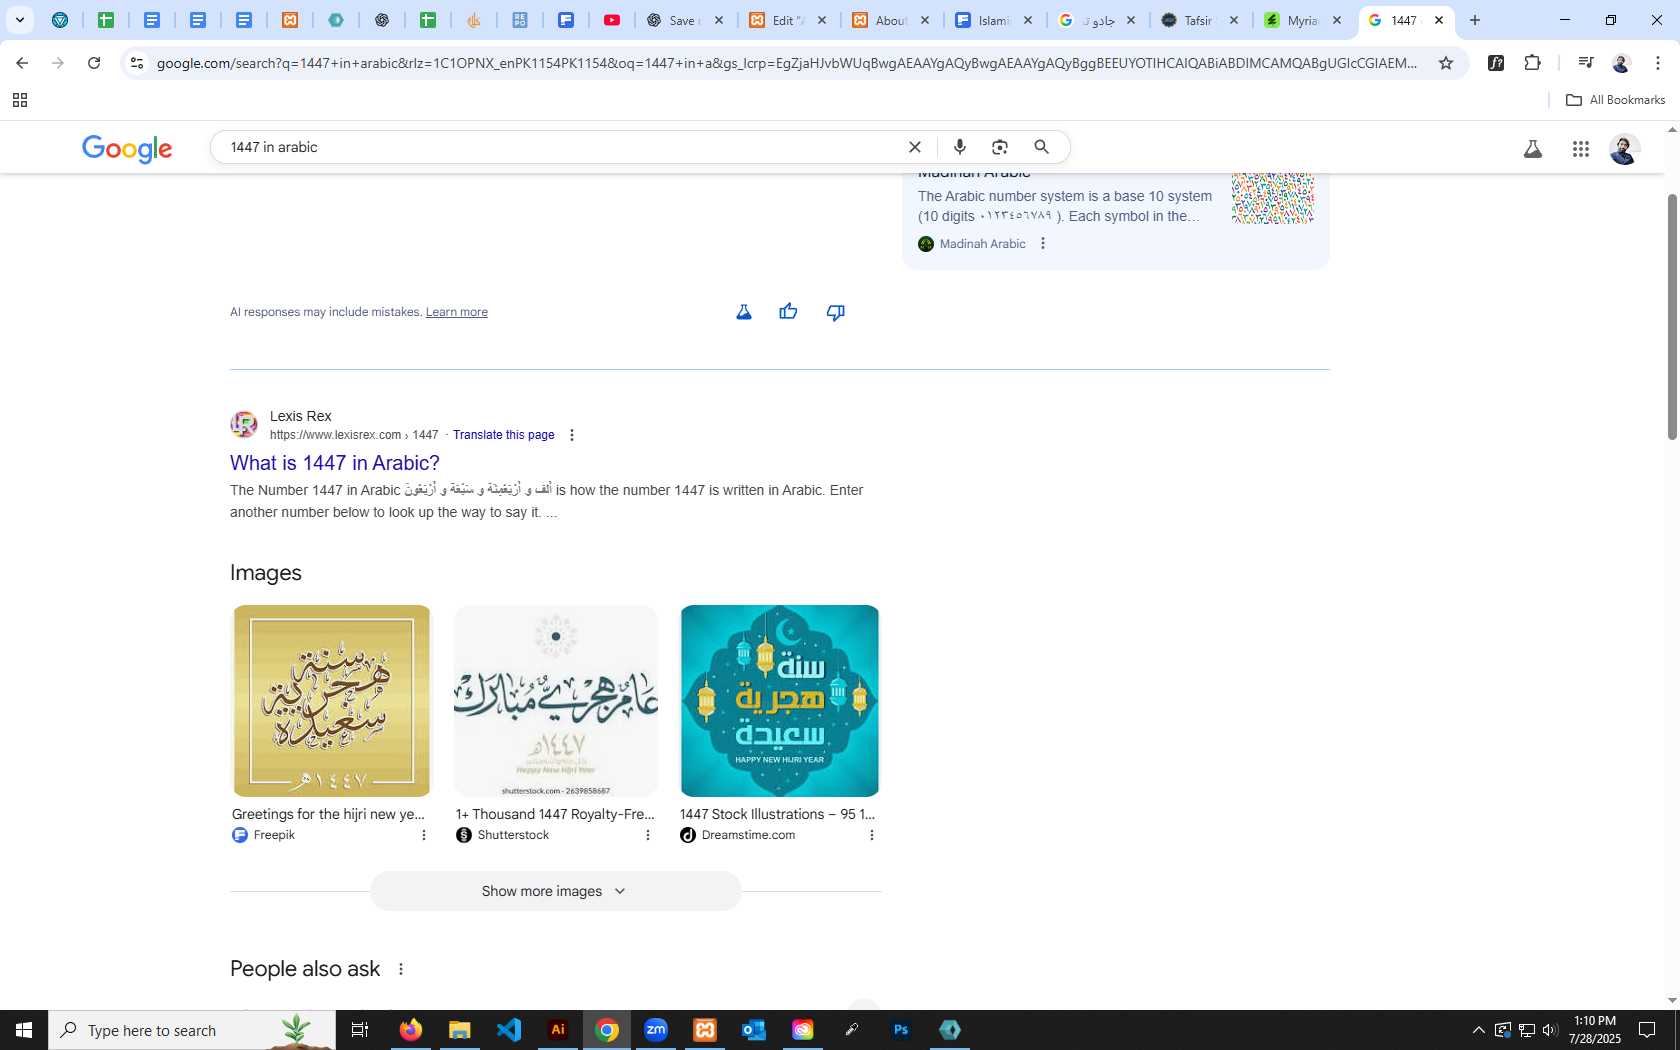1680x1050 pixels.
Task: Give thumbs down to AI response
Action: point(836,312)
